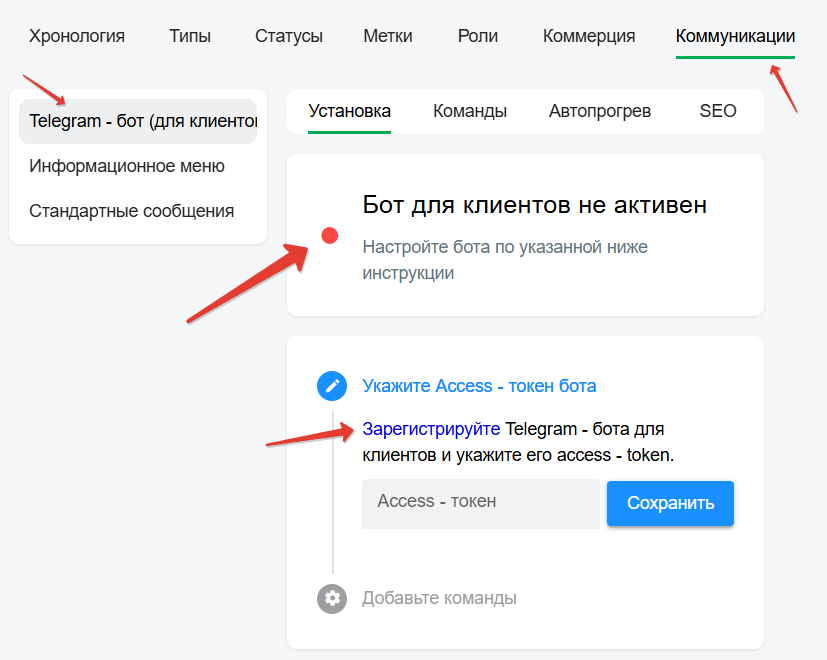Follow the Зарегистрируйте link
The image size is (827, 660).
431,429
